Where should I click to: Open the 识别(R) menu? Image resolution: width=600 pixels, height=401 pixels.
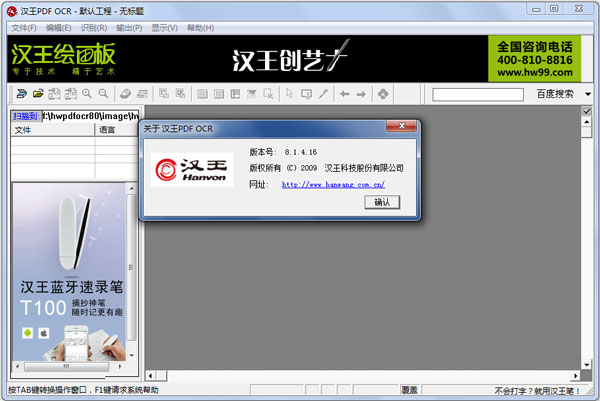click(x=94, y=28)
